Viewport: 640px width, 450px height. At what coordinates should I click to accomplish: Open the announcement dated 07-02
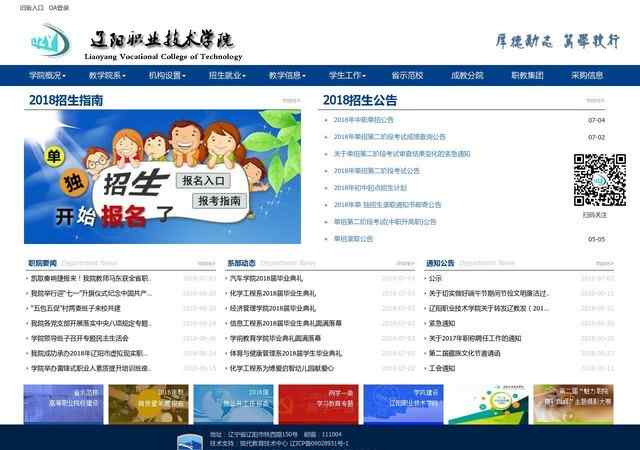389,137
